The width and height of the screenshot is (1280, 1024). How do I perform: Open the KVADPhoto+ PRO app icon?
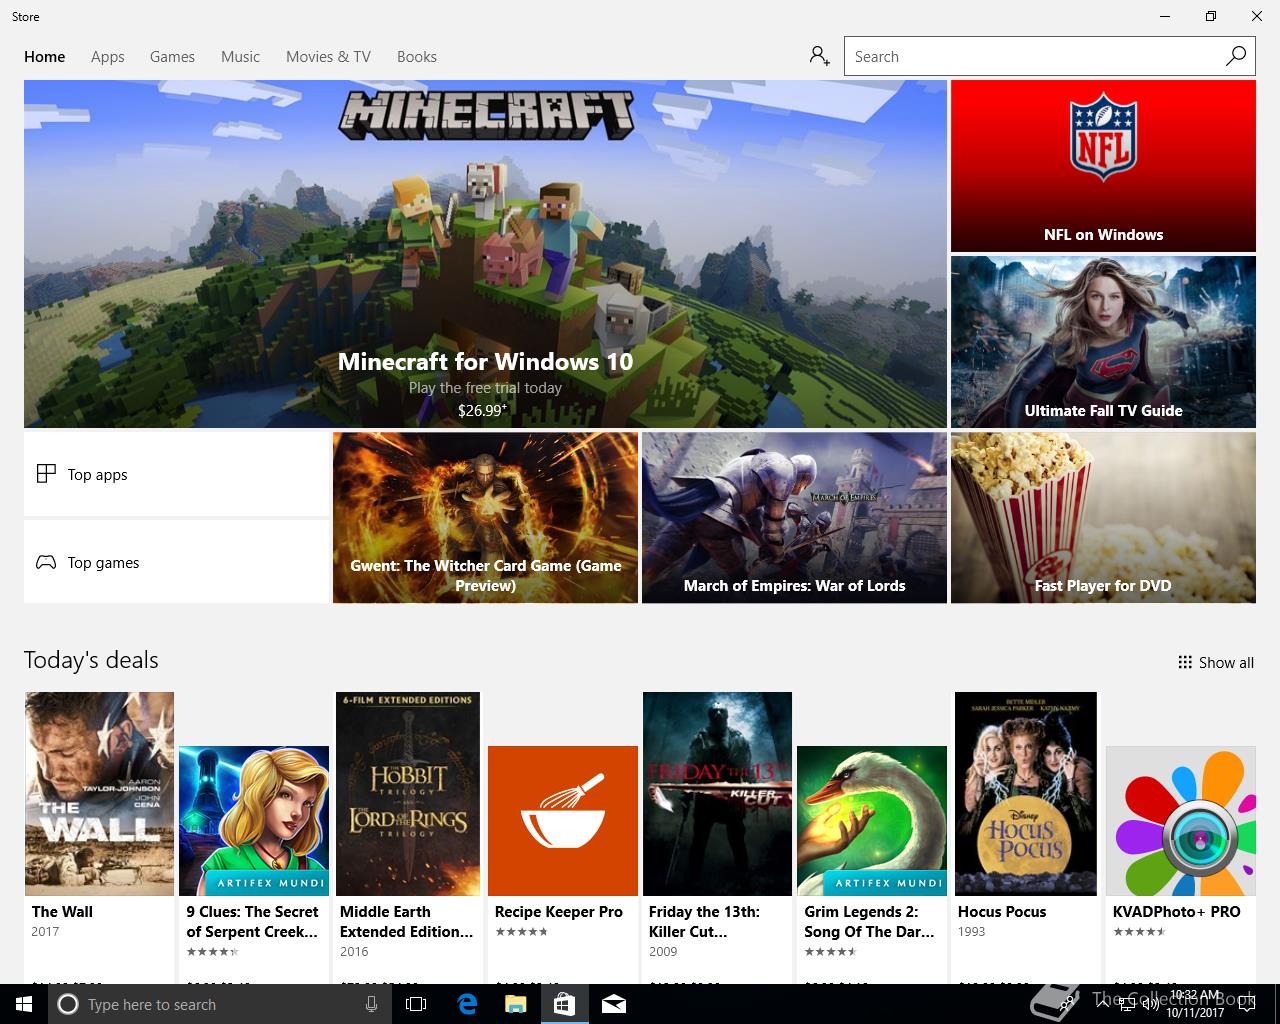tap(1181, 821)
